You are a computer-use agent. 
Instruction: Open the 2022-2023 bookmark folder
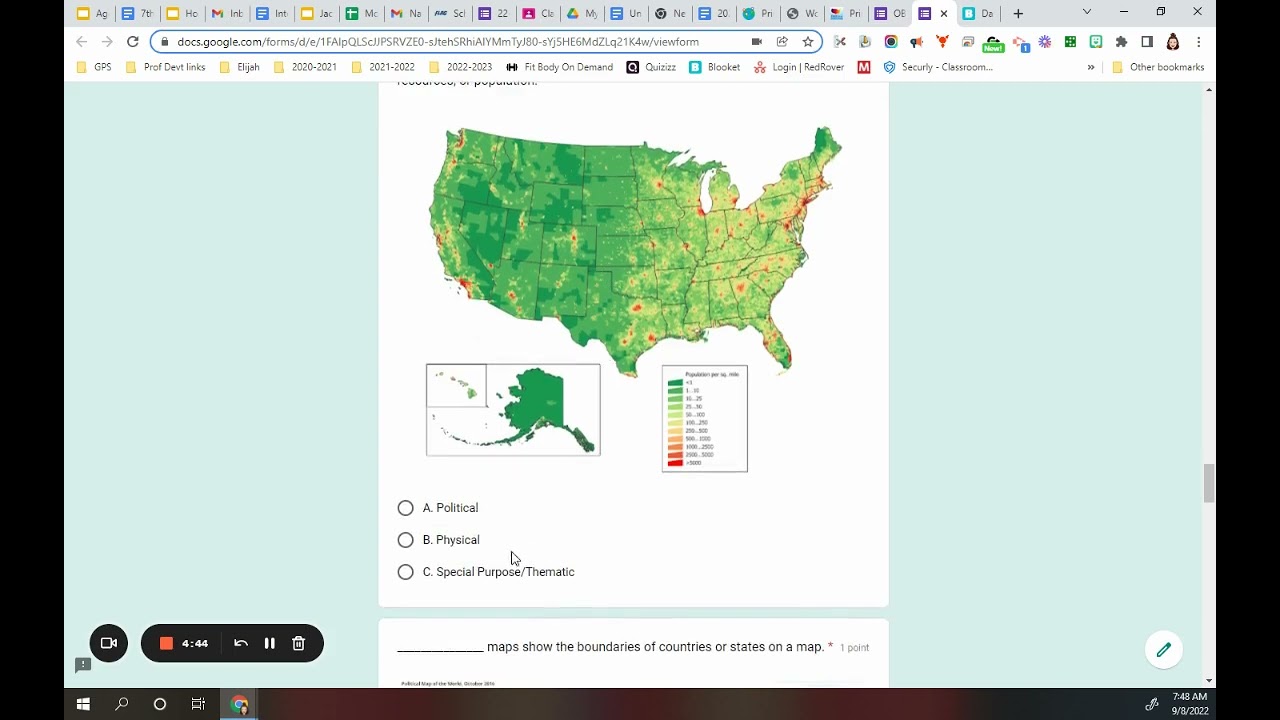point(460,67)
